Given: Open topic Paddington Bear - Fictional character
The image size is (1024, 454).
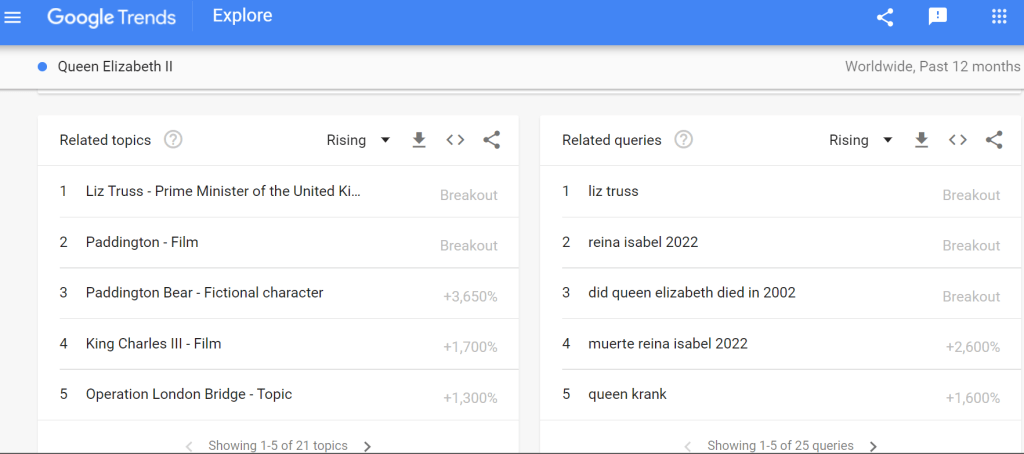Looking at the screenshot, I should pos(204,293).
